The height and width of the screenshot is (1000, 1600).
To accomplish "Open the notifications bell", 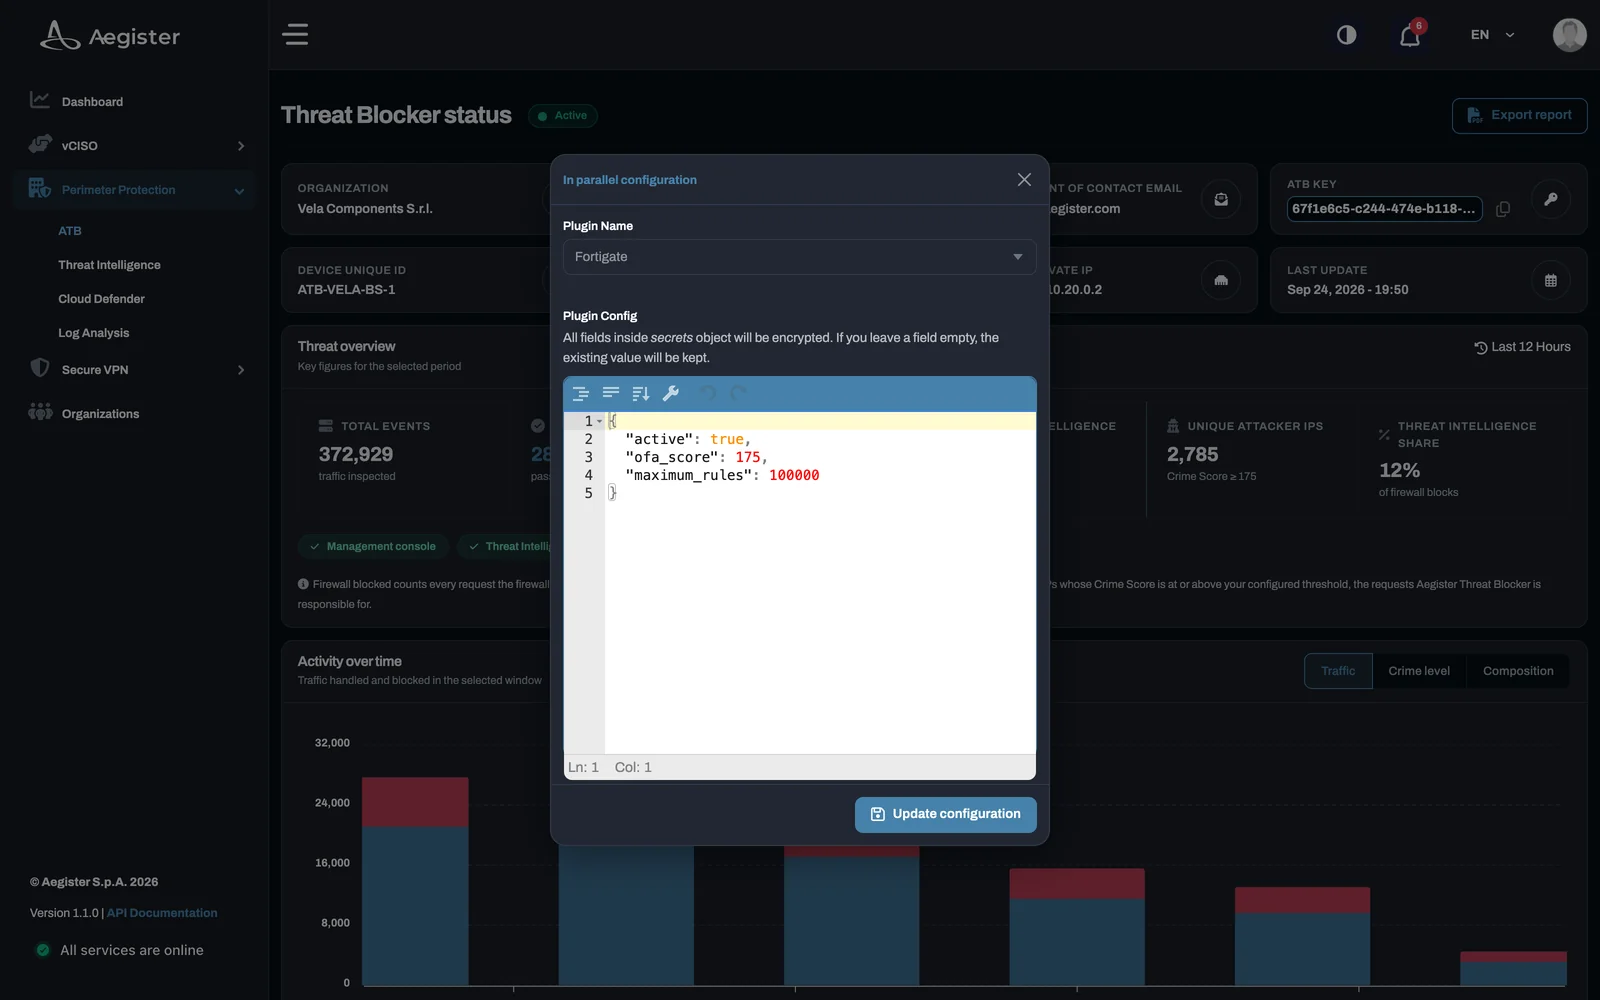I will (1410, 35).
